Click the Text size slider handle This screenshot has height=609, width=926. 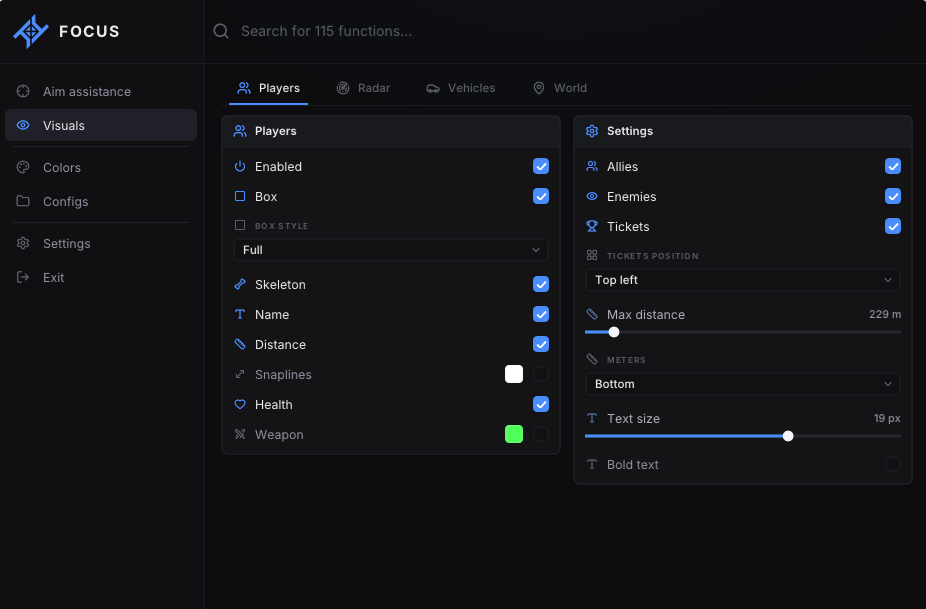(788, 436)
